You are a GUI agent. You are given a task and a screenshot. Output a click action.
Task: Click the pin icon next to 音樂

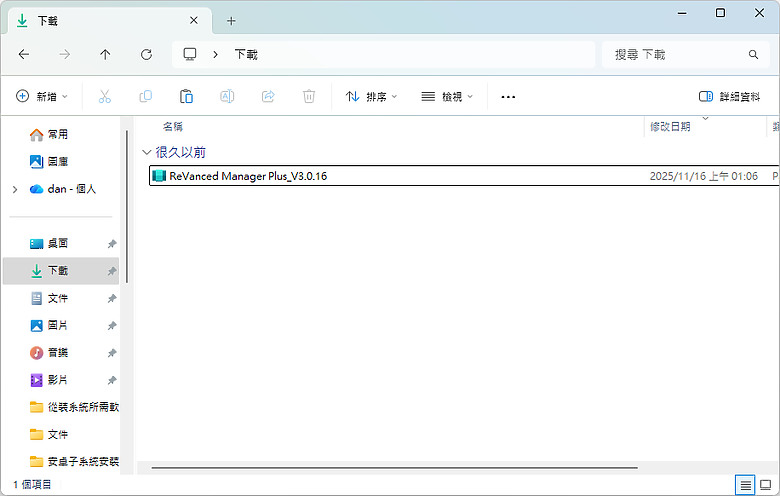coord(112,353)
